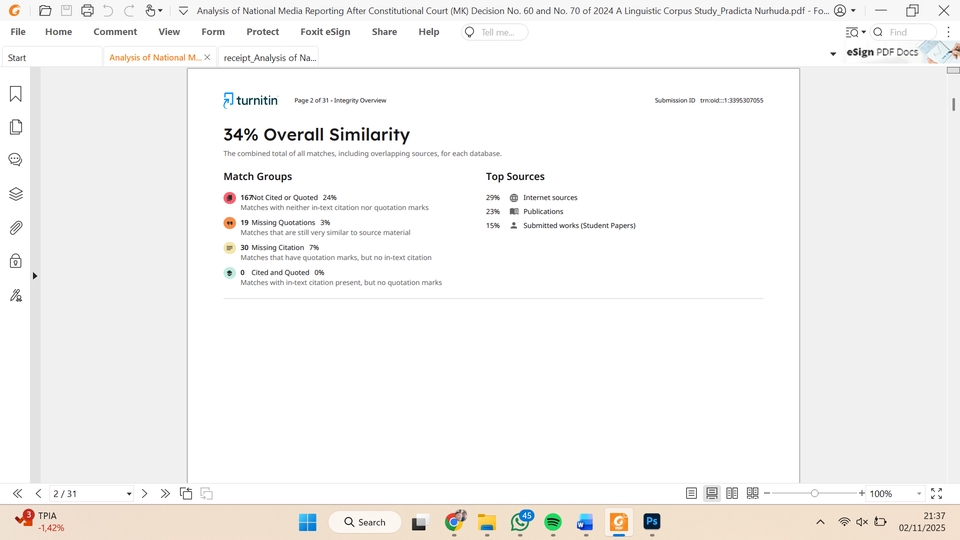The width and height of the screenshot is (960, 540).
Task: Toggle two-page facing view mode
Action: point(732,494)
